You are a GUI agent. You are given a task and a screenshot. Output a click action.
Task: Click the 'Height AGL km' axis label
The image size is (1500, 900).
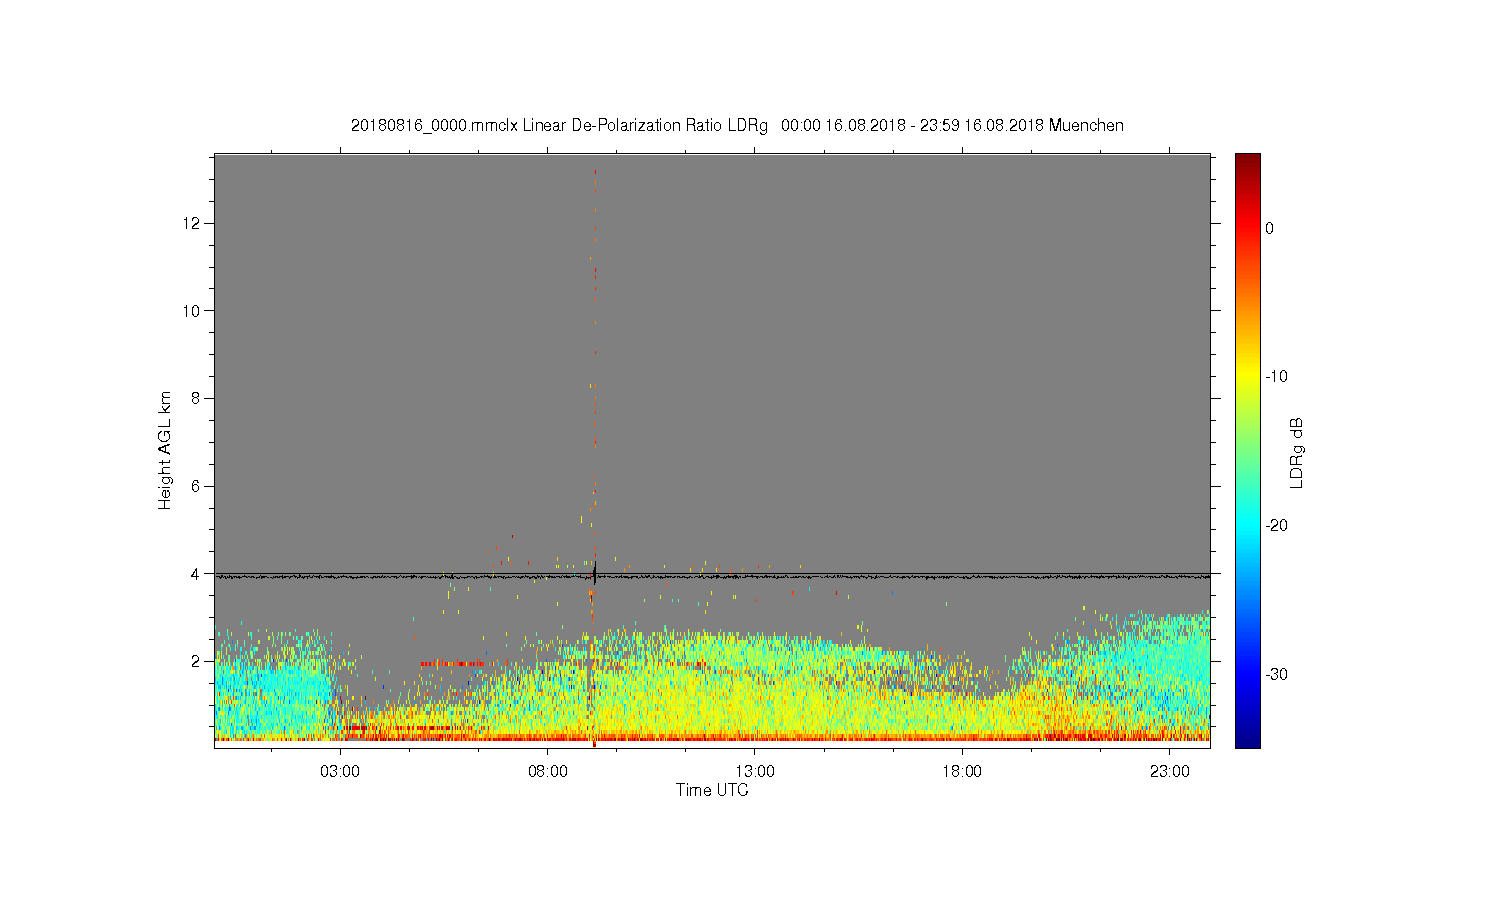[x=165, y=450]
